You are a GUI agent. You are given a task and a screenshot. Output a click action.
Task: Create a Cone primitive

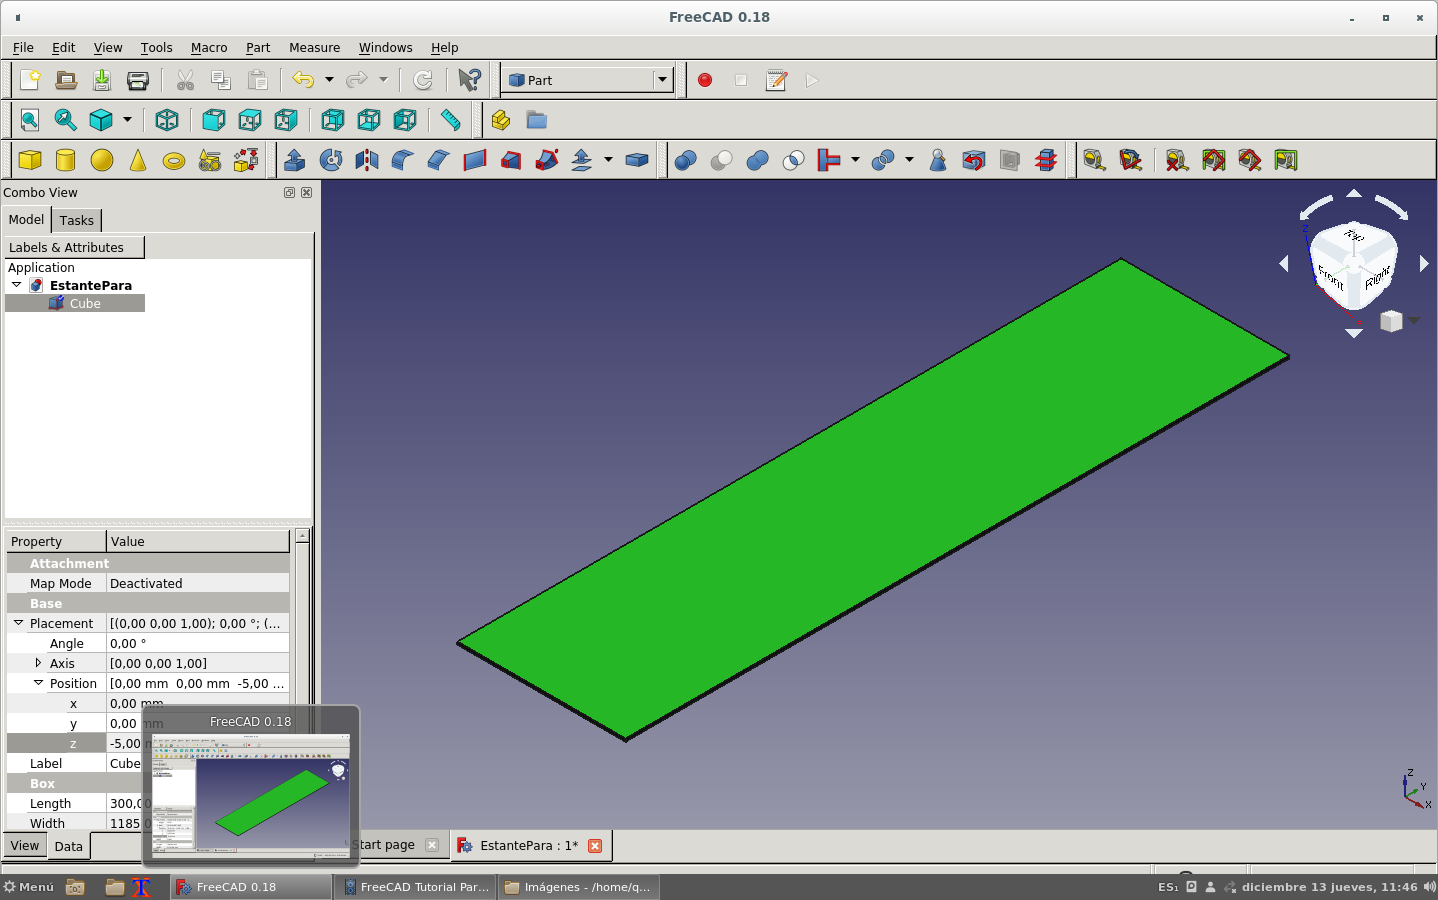click(138, 160)
